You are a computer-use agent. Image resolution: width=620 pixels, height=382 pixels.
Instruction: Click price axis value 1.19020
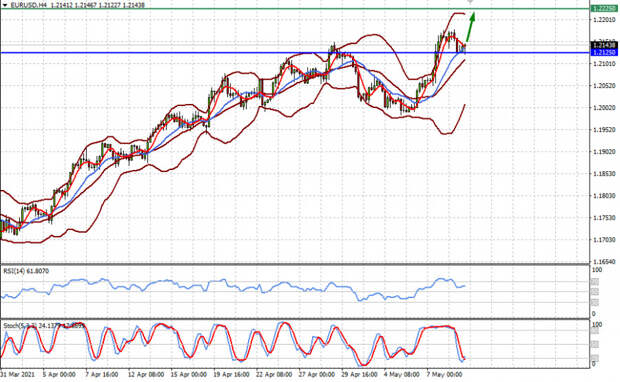[605, 151]
